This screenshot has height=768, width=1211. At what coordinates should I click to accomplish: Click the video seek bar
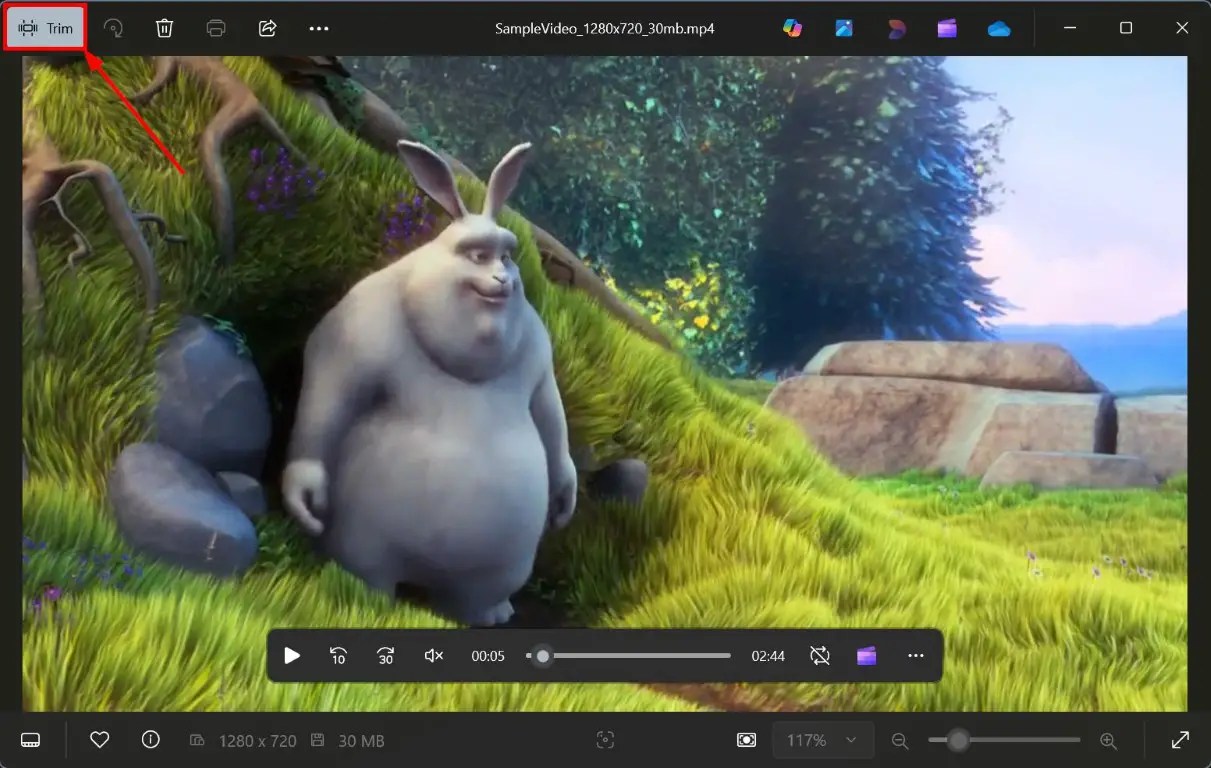(x=629, y=656)
